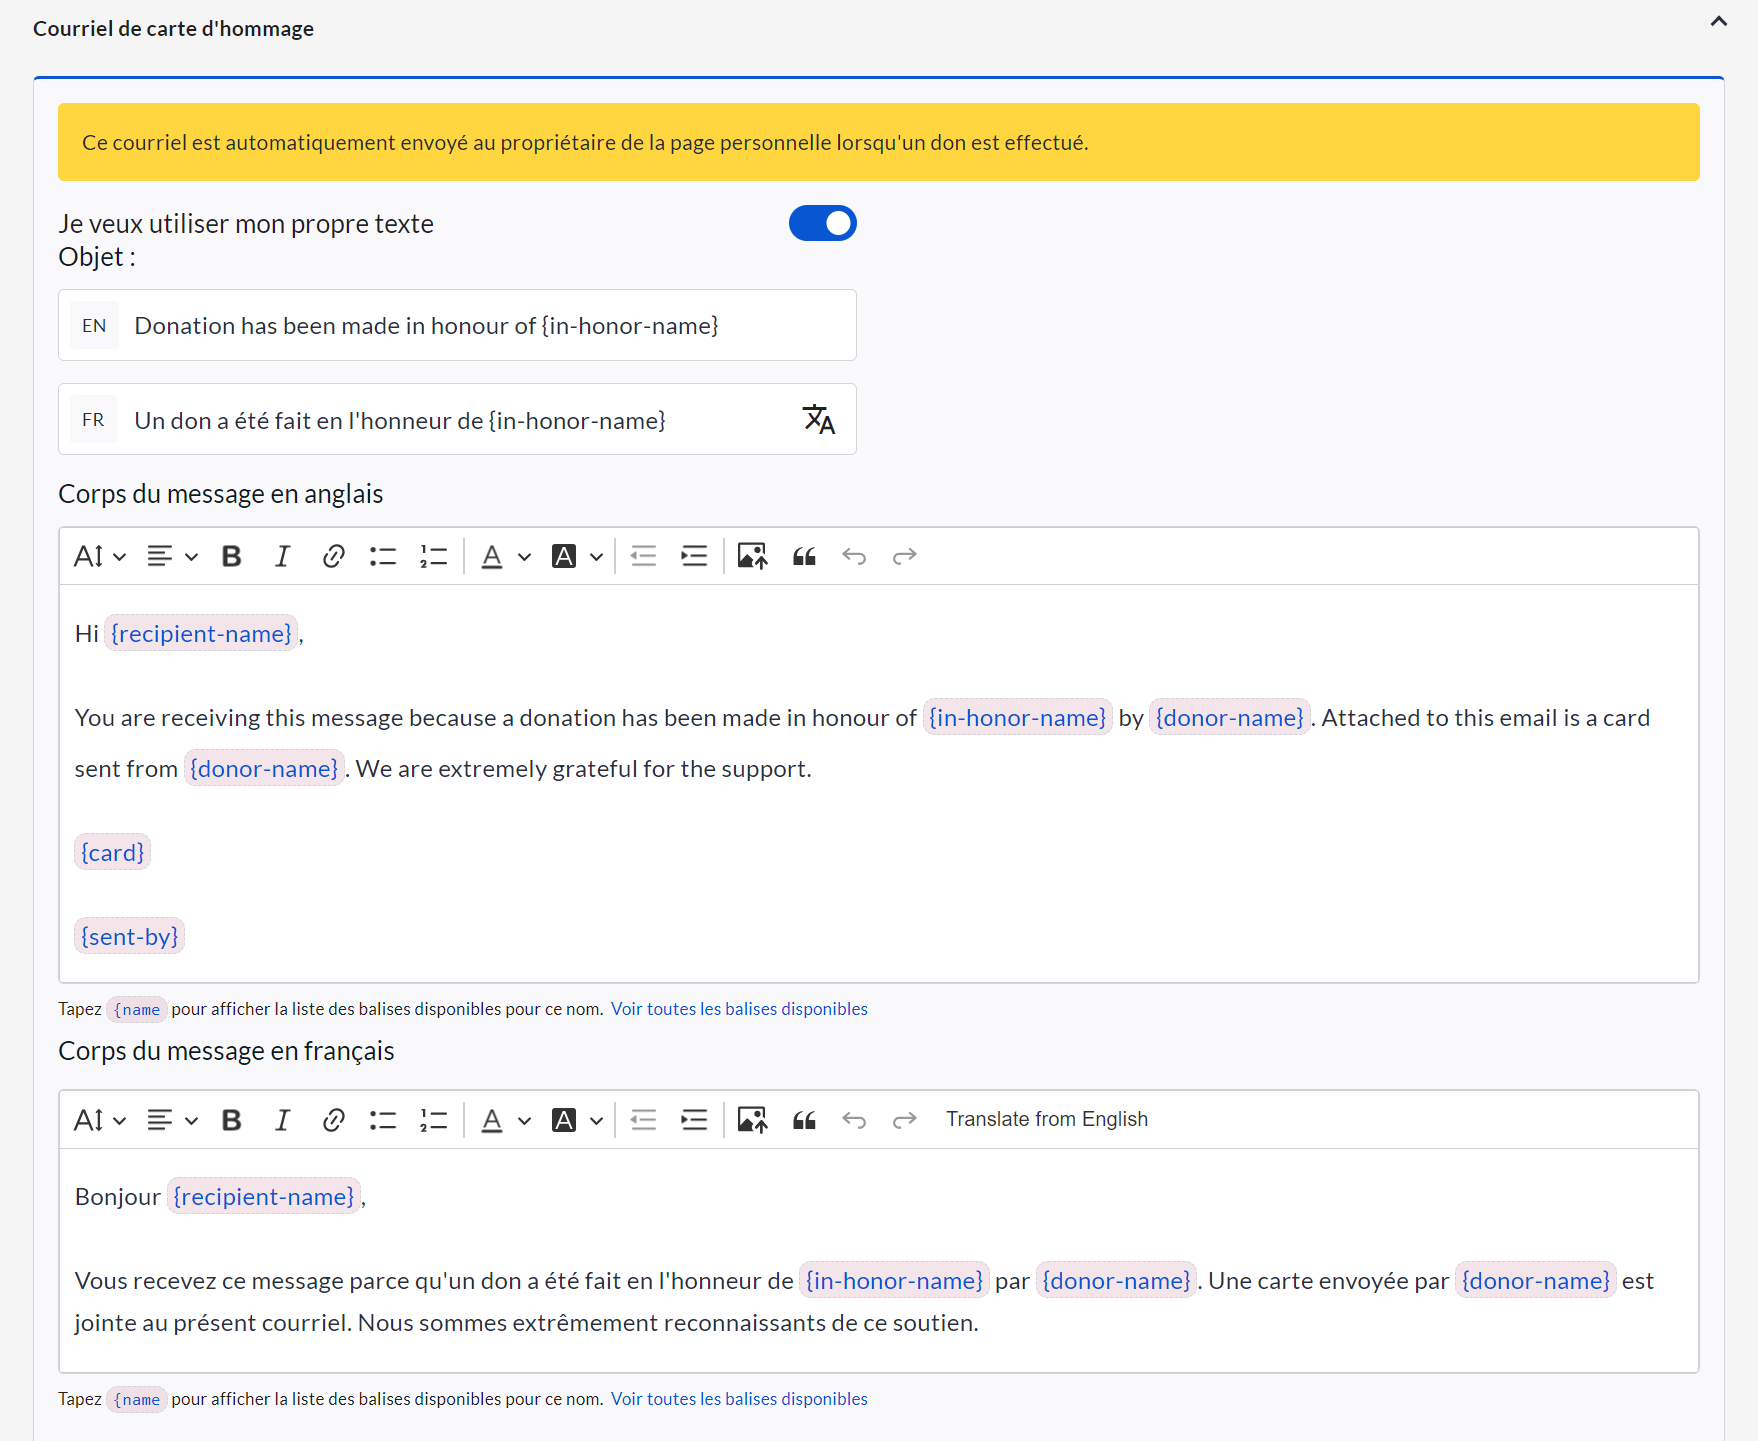This screenshot has width=1758, height=1441.
Task: Insert a link in the English message editor
Action: [333, 556]
